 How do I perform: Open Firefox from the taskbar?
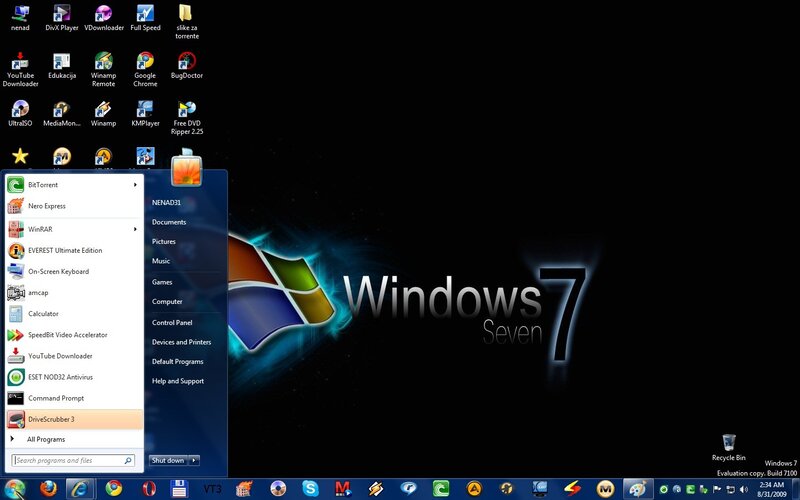coord(48,489)
